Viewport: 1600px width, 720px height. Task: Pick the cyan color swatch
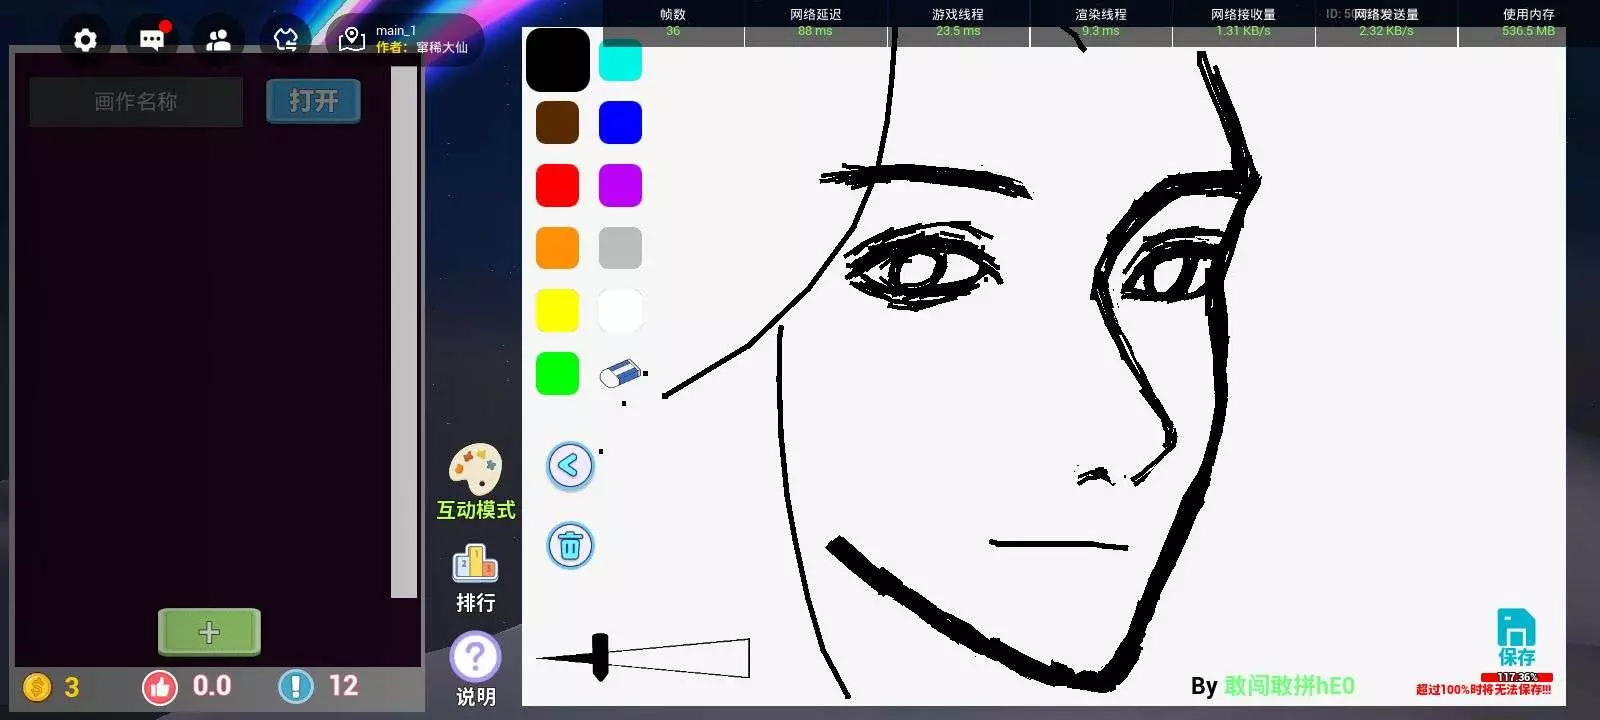[x=620, y=60]
